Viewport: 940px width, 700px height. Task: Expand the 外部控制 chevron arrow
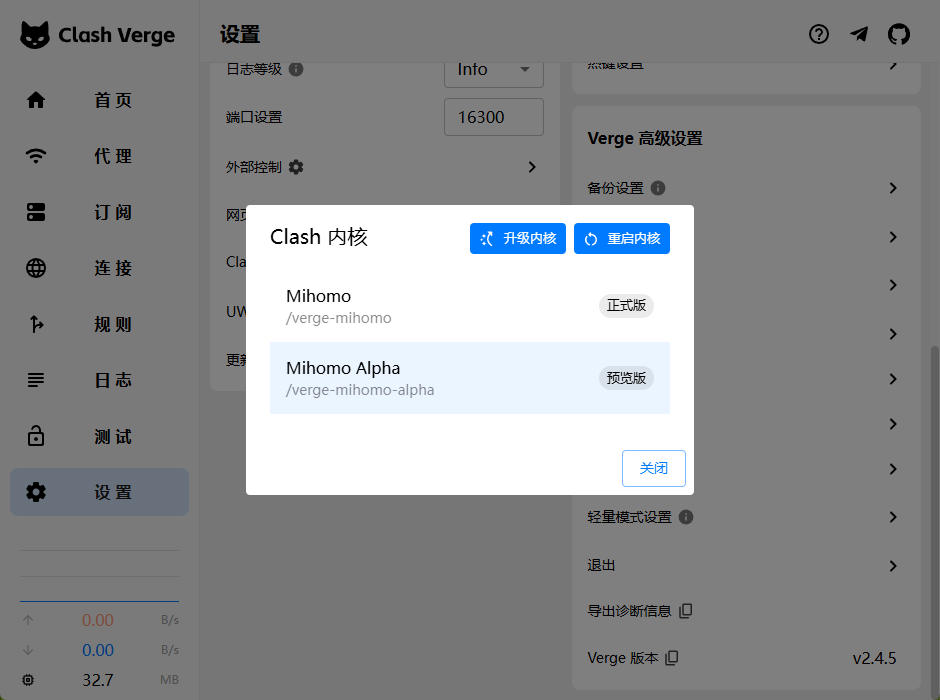[532, 167]
